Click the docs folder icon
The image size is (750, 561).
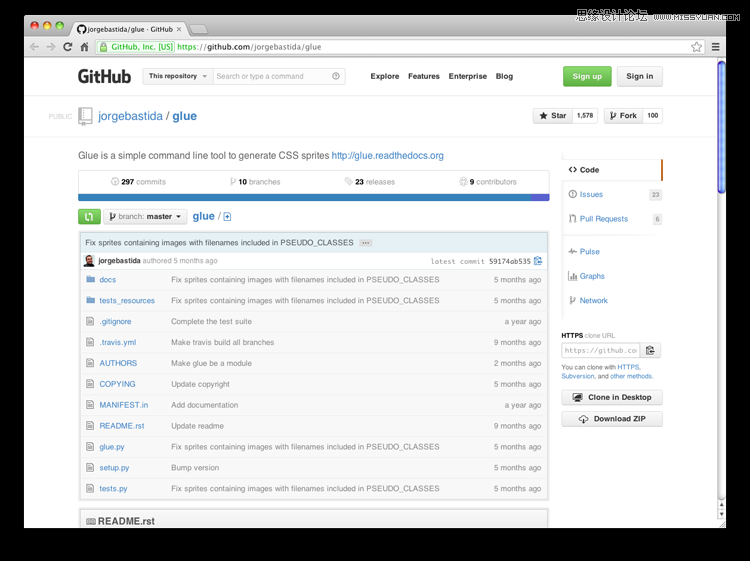click(x=90, y=279)
